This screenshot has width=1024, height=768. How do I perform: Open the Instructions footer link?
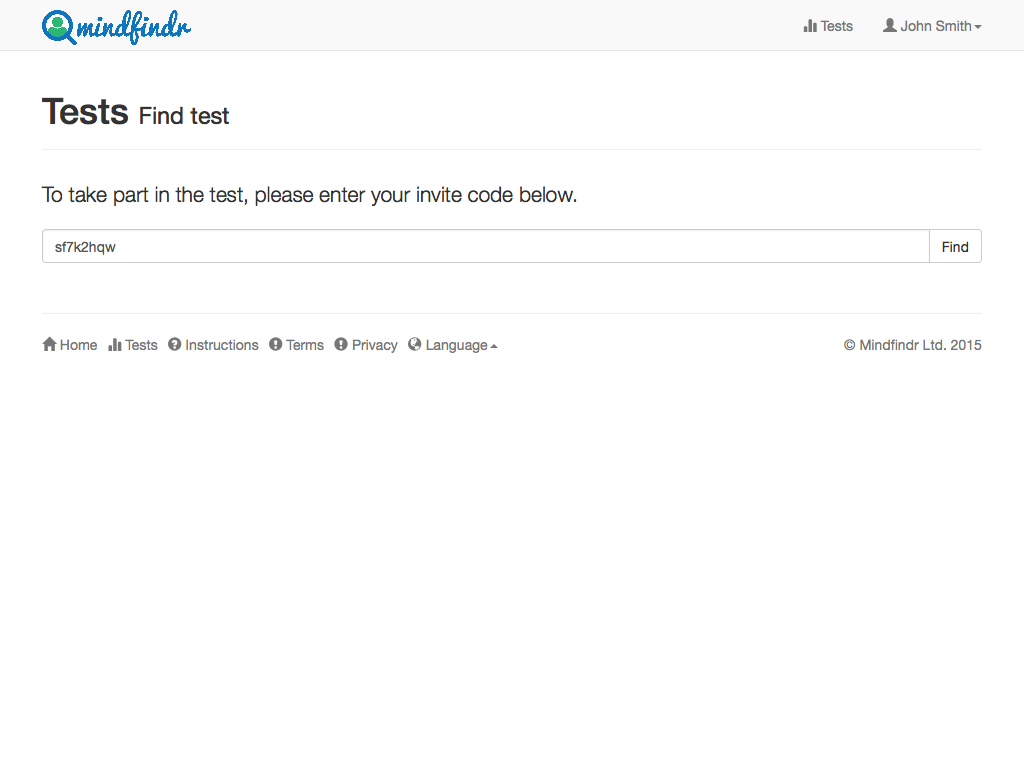tap(213, 345)
